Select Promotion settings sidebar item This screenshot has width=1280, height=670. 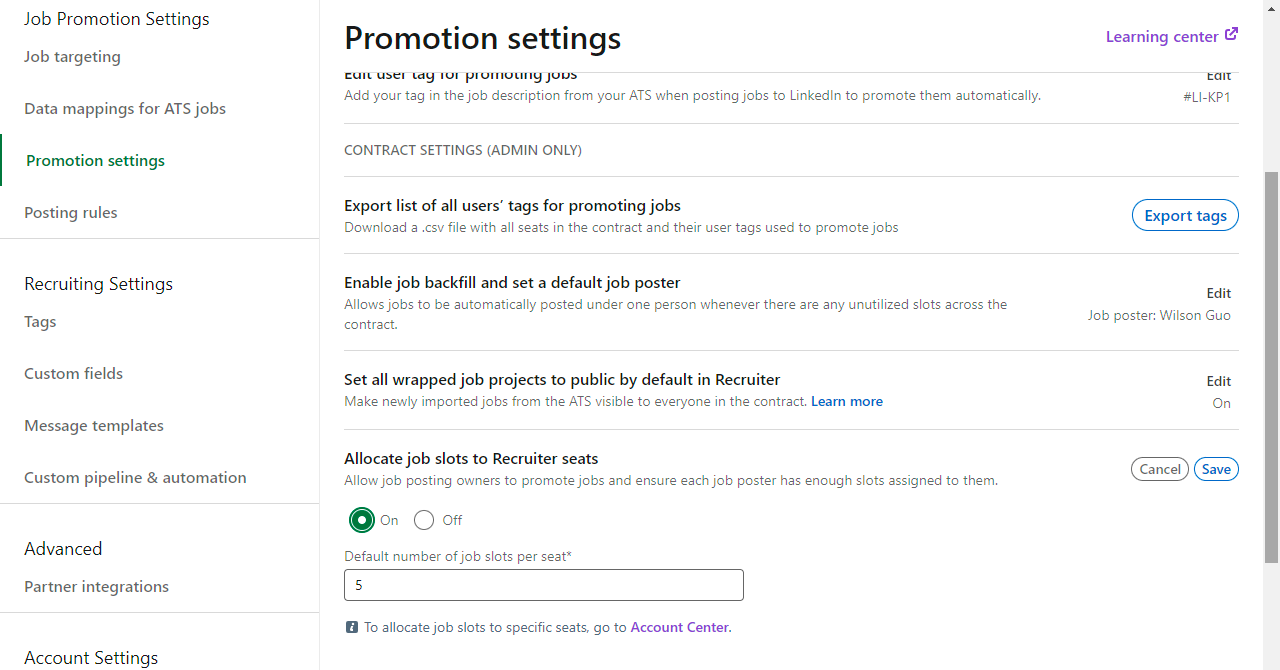click(96, 161)
